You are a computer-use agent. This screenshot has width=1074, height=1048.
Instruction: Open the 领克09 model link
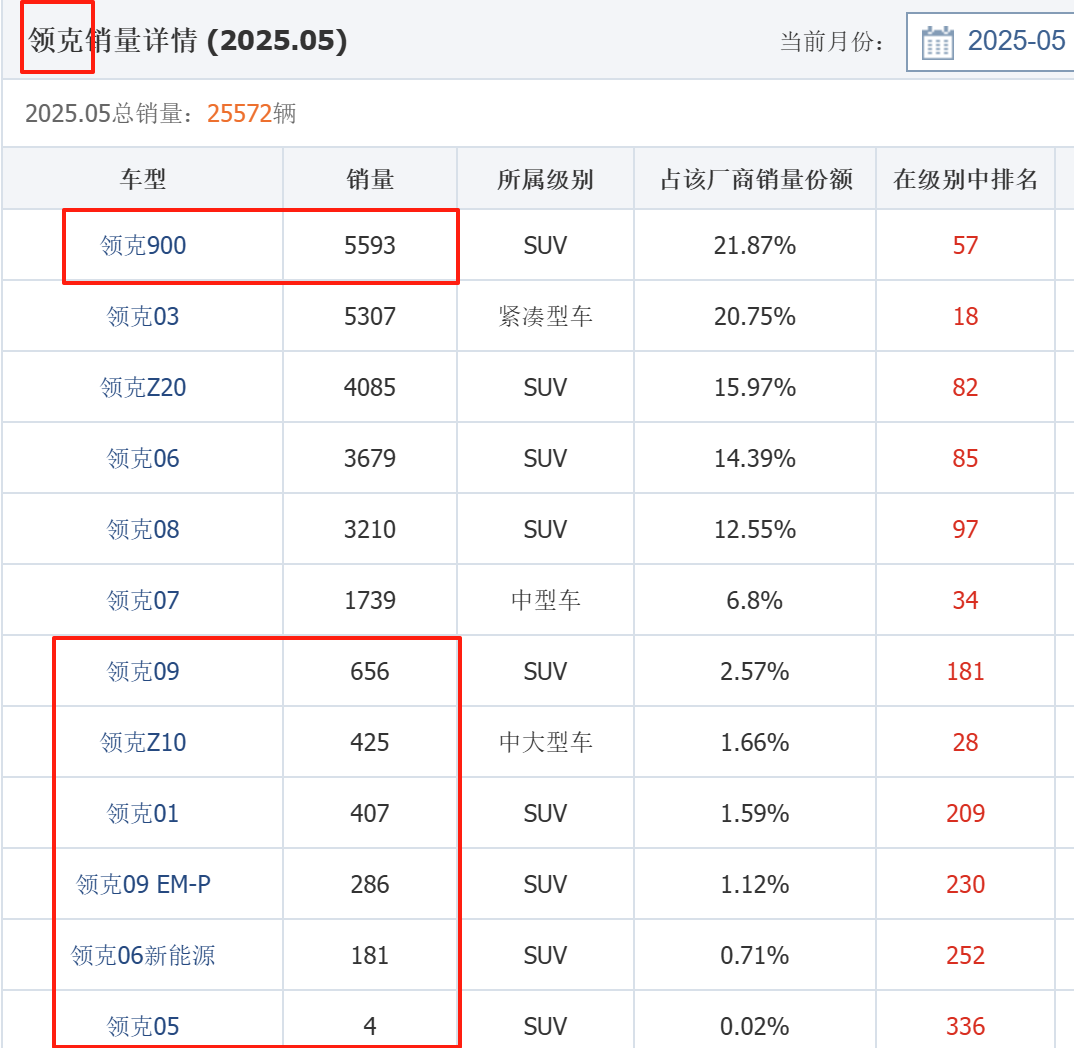143,671
